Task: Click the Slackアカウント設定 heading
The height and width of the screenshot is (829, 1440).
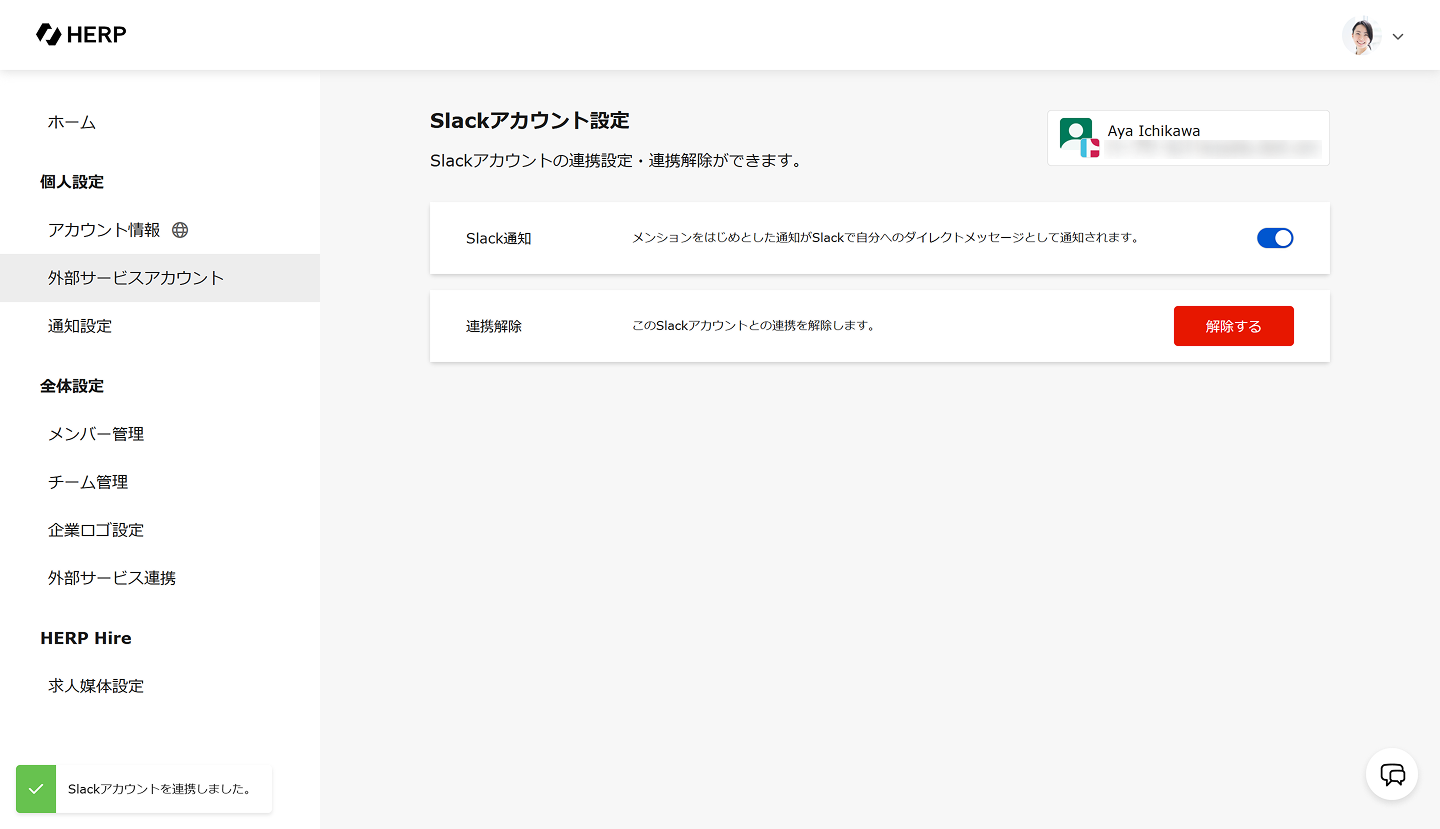Action: [530, 121]
